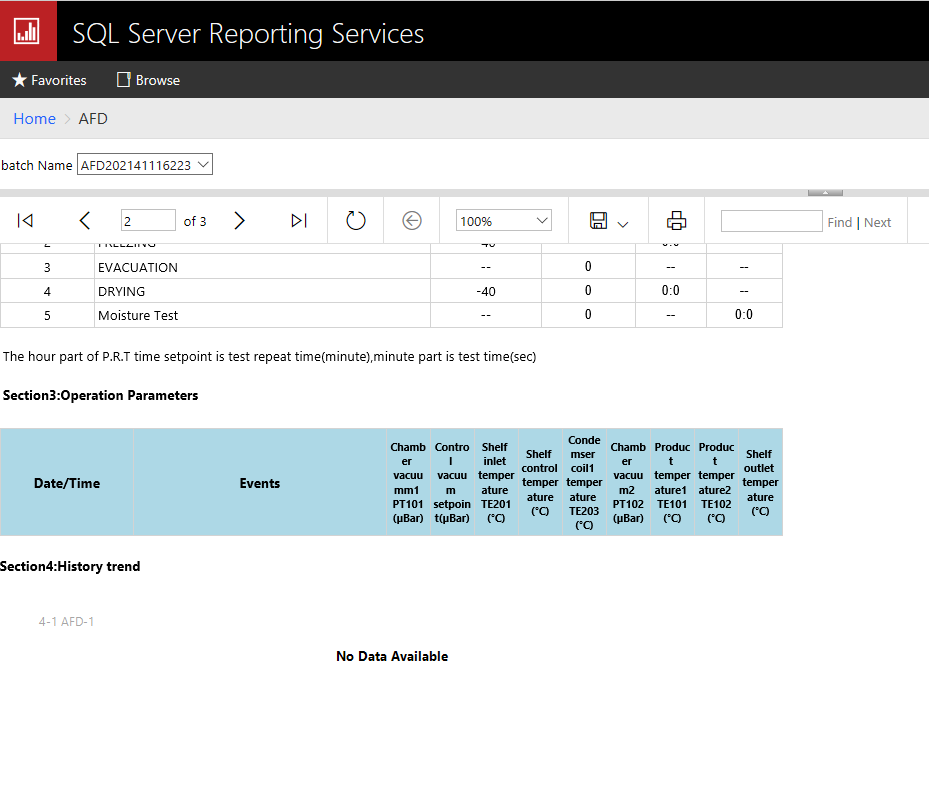Click Section4:History trend heading
929x797 pixels.
[x=70, y=566]
